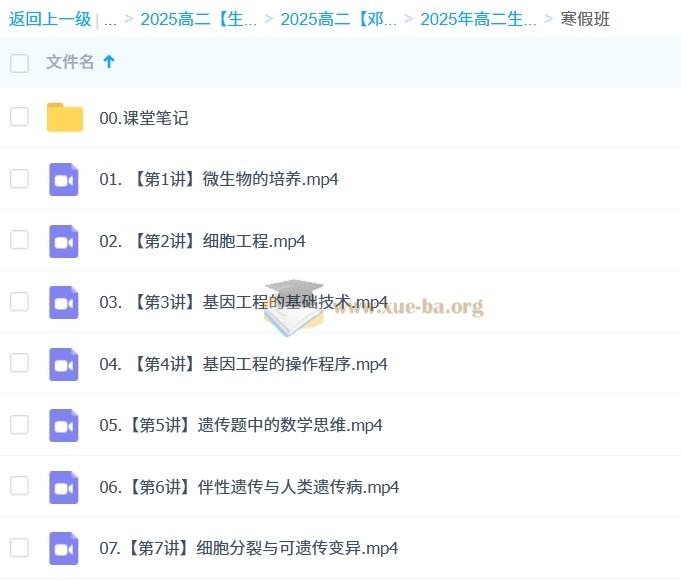Image resolution: width=681 pixels, height=580 pixels.
Task: Click video icon for 03 基因工程的基础技术.mp4
Action: coord(64,302)
